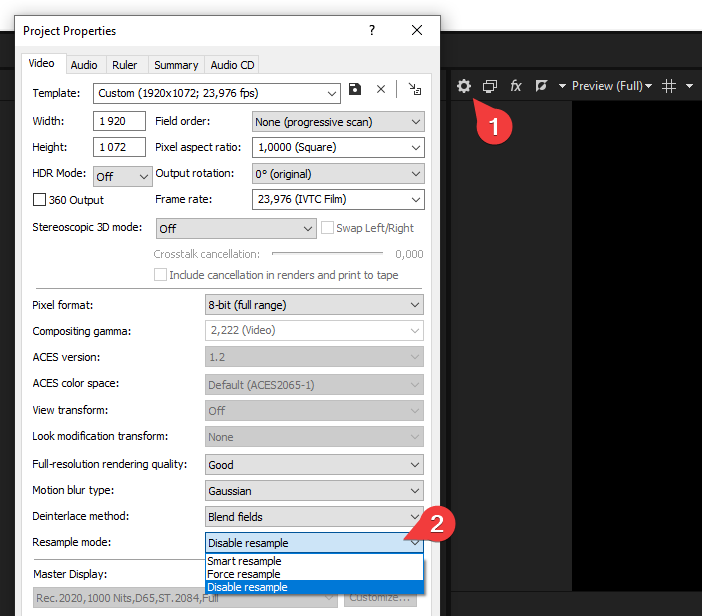Image resolution: width=702 pixels, height=616 pixels.
Task: Click the Width input field
Action: [119, 121]
